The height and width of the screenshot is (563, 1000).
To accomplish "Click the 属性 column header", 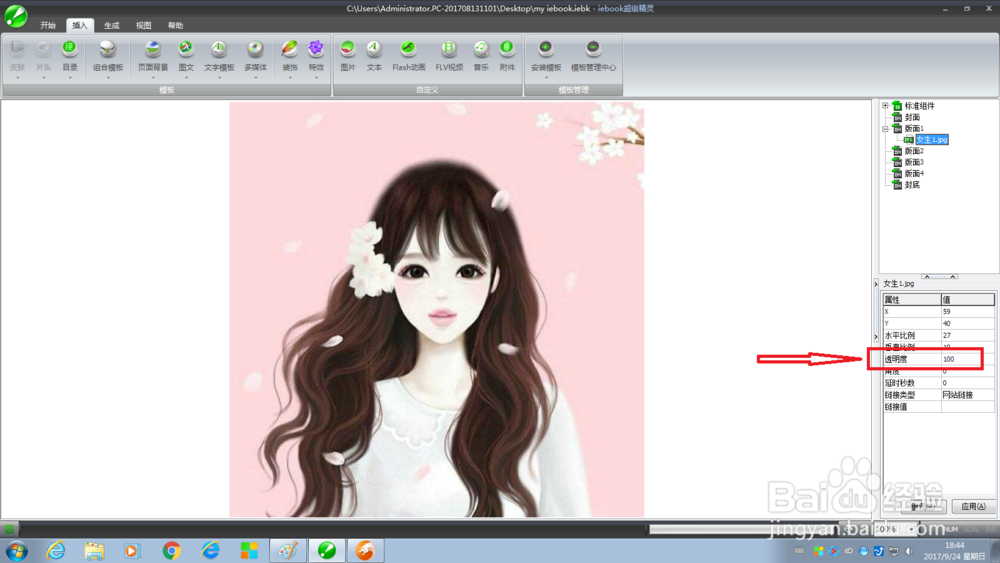I will click(x=912, y=300).
